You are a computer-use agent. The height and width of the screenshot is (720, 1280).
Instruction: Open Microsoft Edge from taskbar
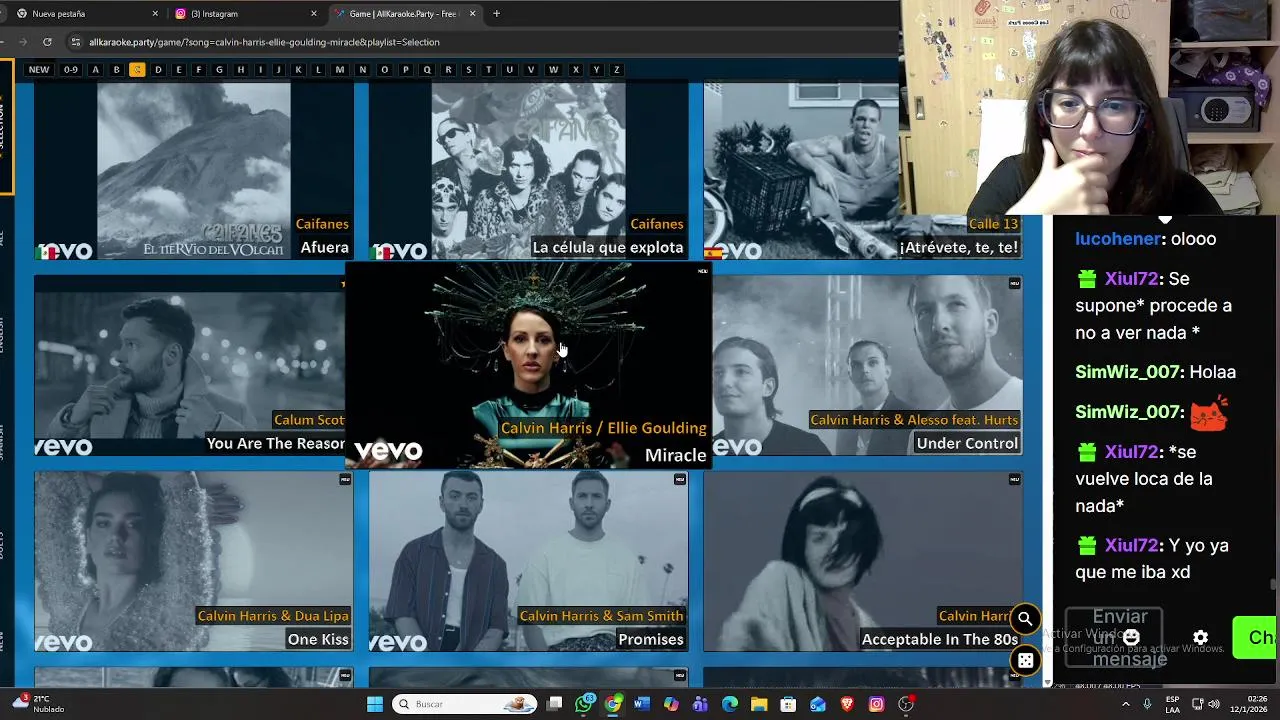[x=730, y=704]
